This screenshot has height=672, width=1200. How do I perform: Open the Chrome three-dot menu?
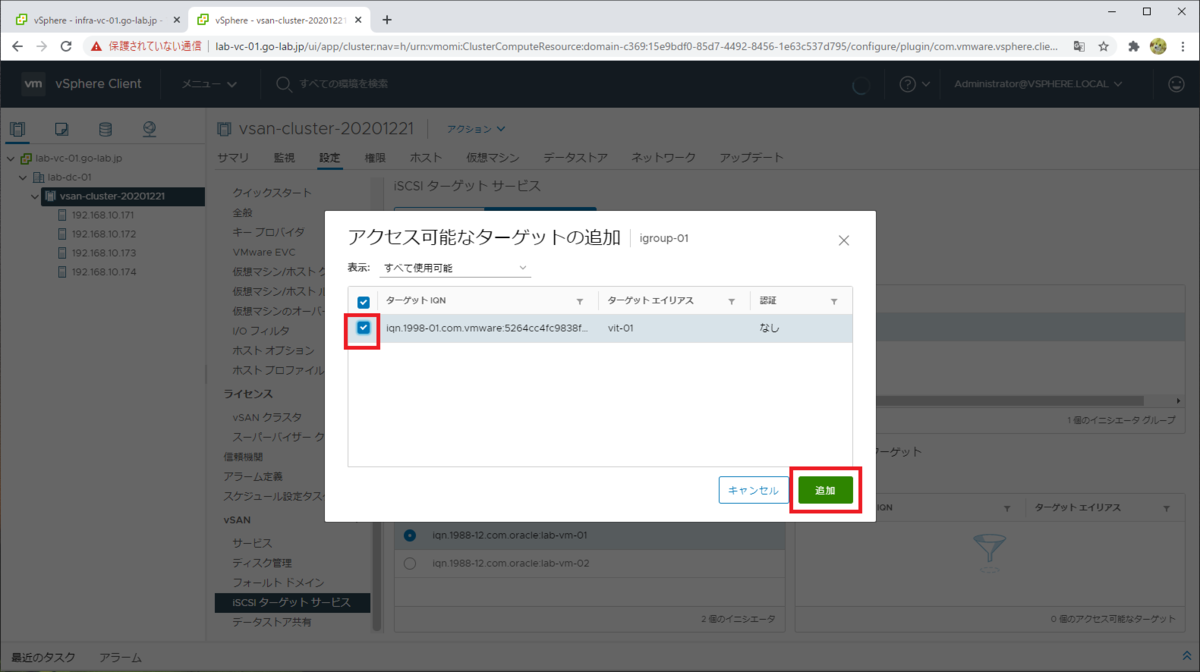[x=1184, y=46]
